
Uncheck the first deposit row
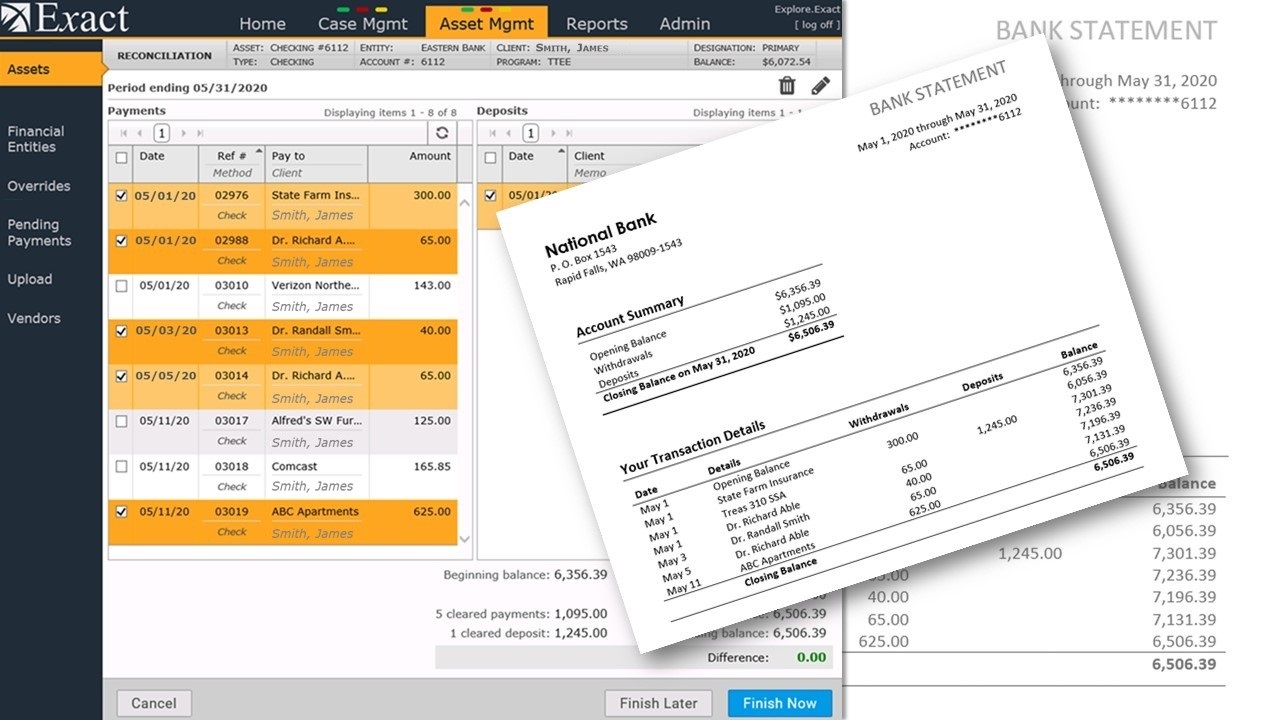[491, 196]
